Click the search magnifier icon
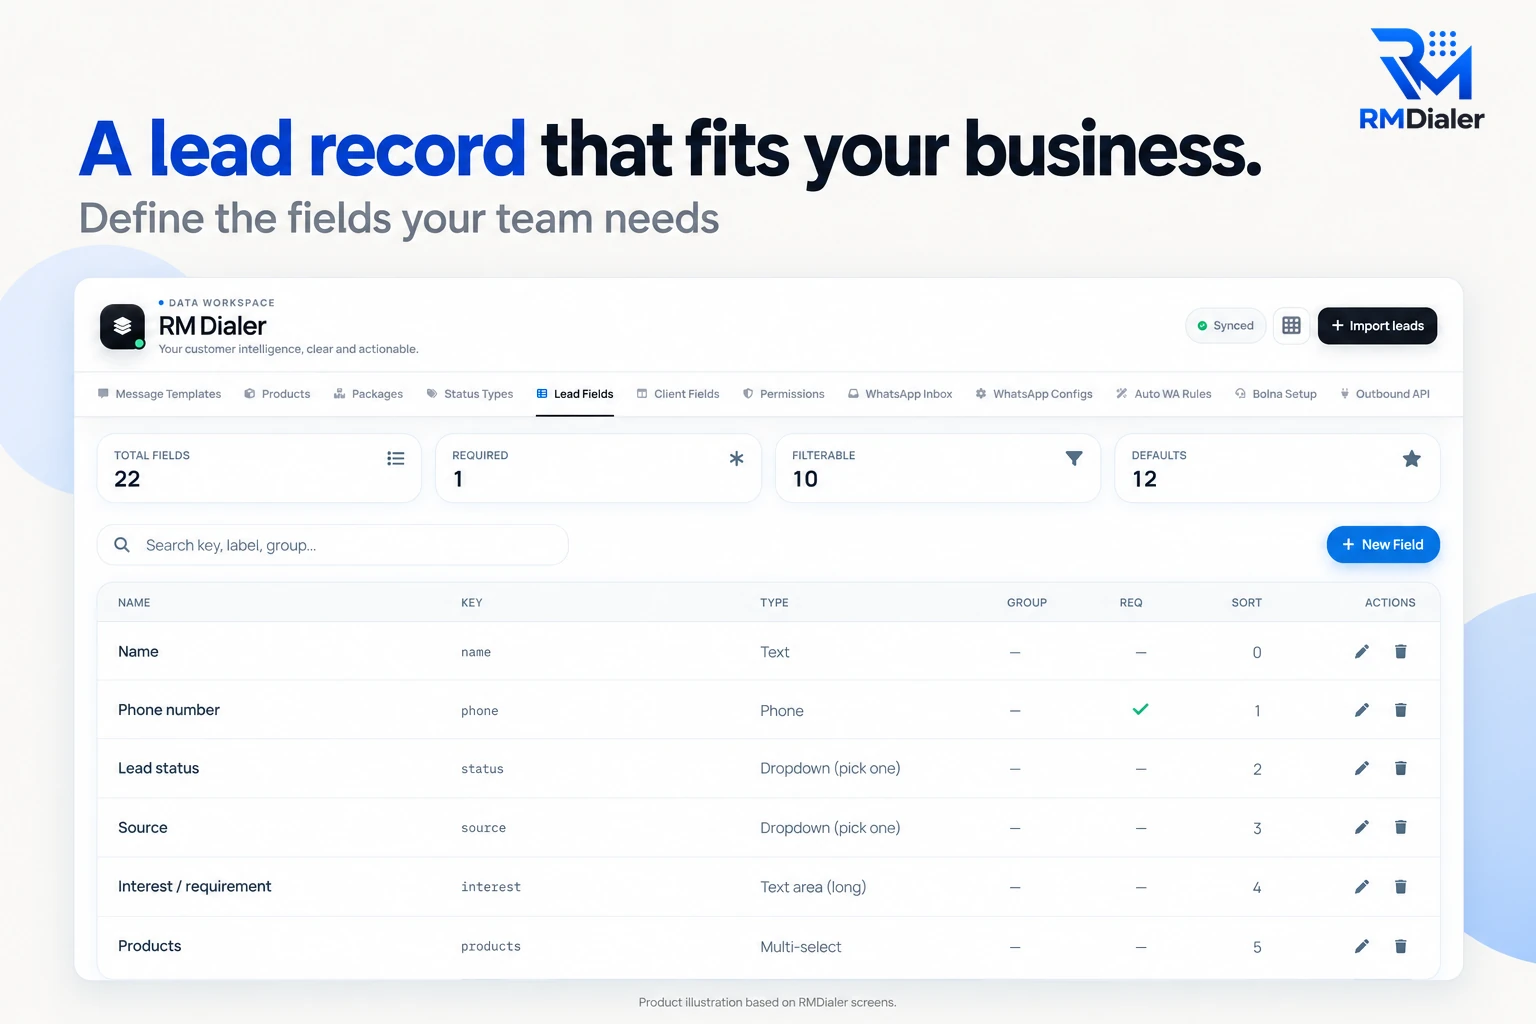Screen dimensions: 1536x1024 [x=122, y=545]
